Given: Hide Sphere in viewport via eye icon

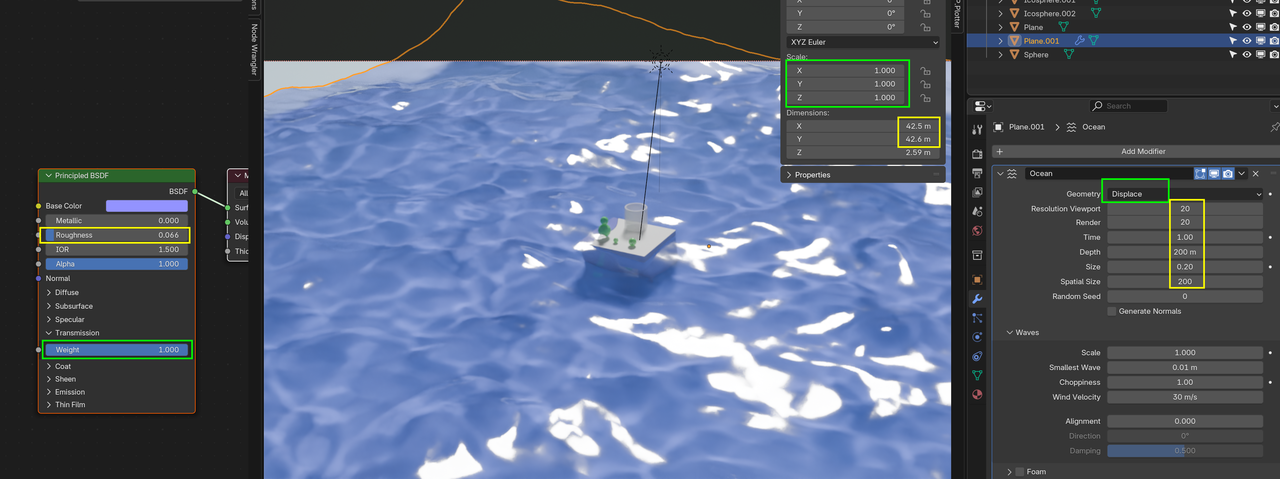Looking at the screenshot, I should (x=1247, y=54).
